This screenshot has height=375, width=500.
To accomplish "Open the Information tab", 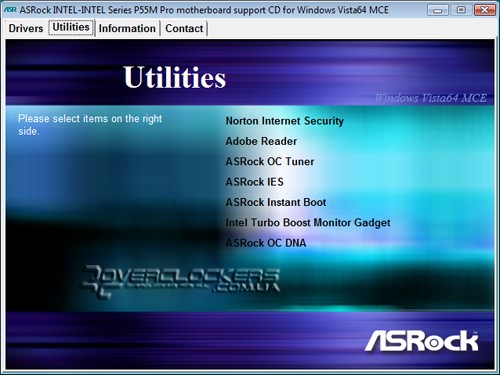I will 127,28.
